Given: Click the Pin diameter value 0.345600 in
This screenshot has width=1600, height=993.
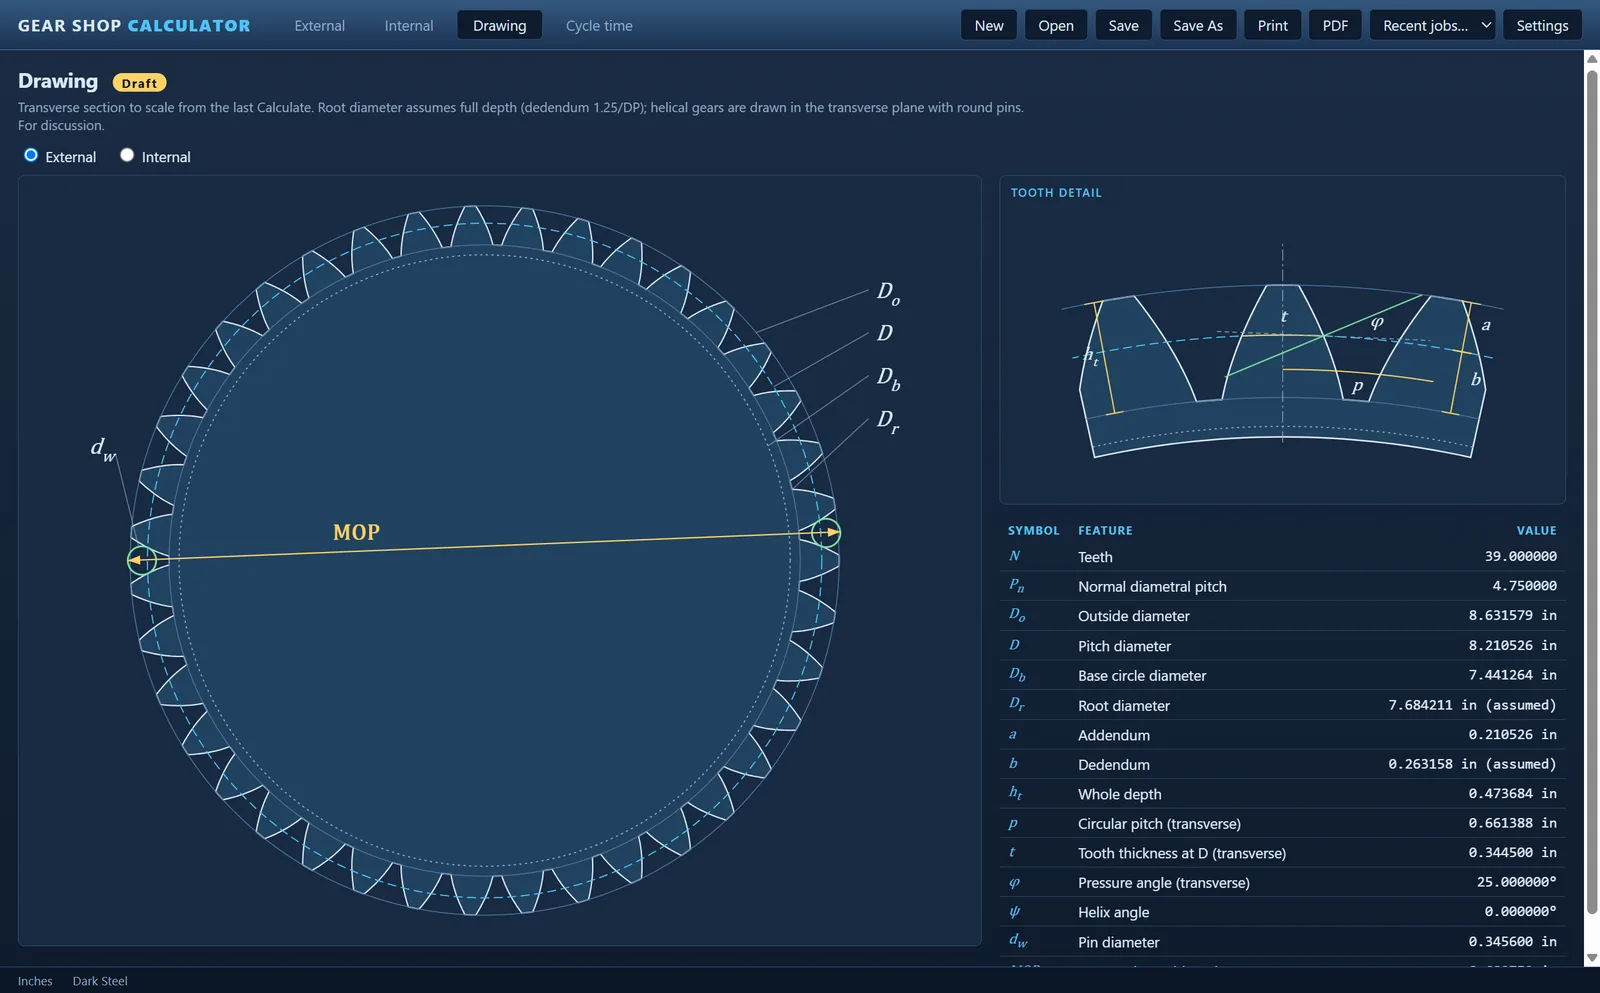Looking at the screenshot, I should pos(1512,941).
